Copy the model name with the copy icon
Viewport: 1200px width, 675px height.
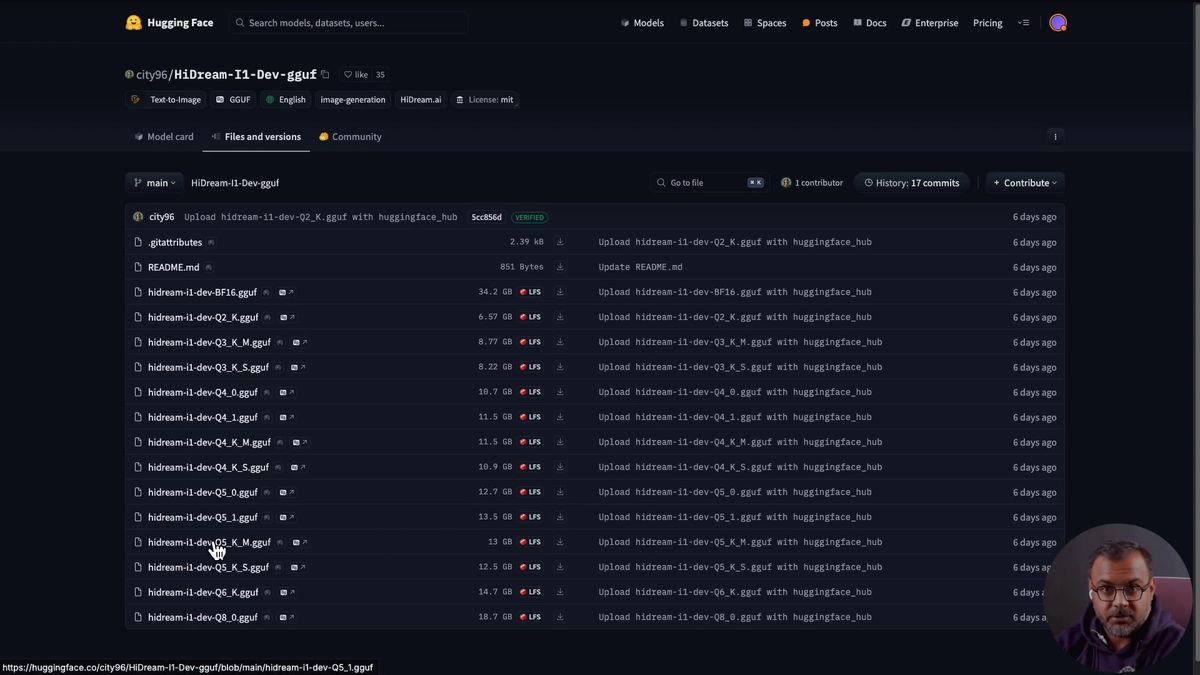325,74
